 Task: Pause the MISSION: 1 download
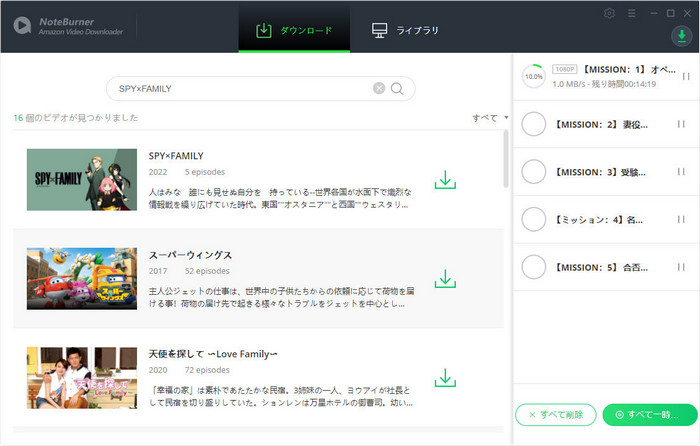coord(686,76)
